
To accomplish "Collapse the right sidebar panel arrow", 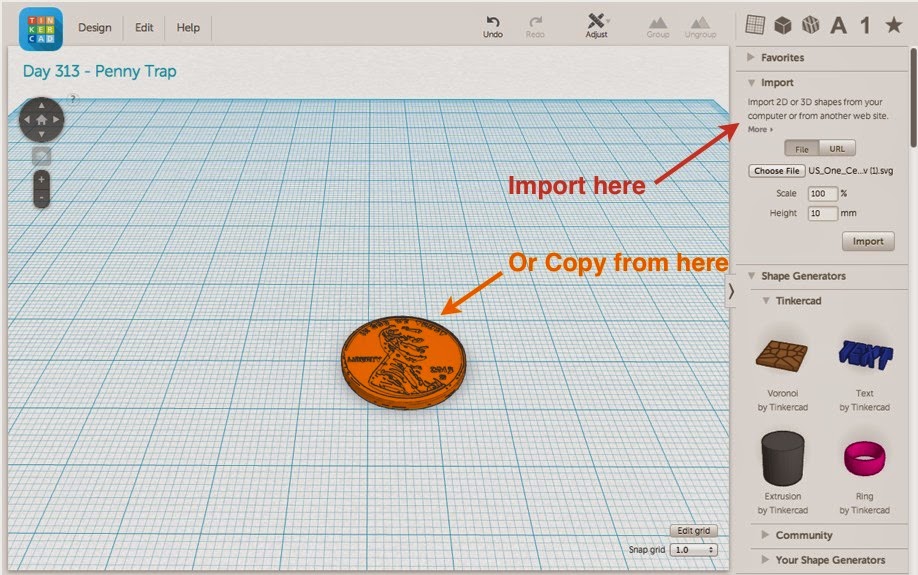I will [731, 292].
